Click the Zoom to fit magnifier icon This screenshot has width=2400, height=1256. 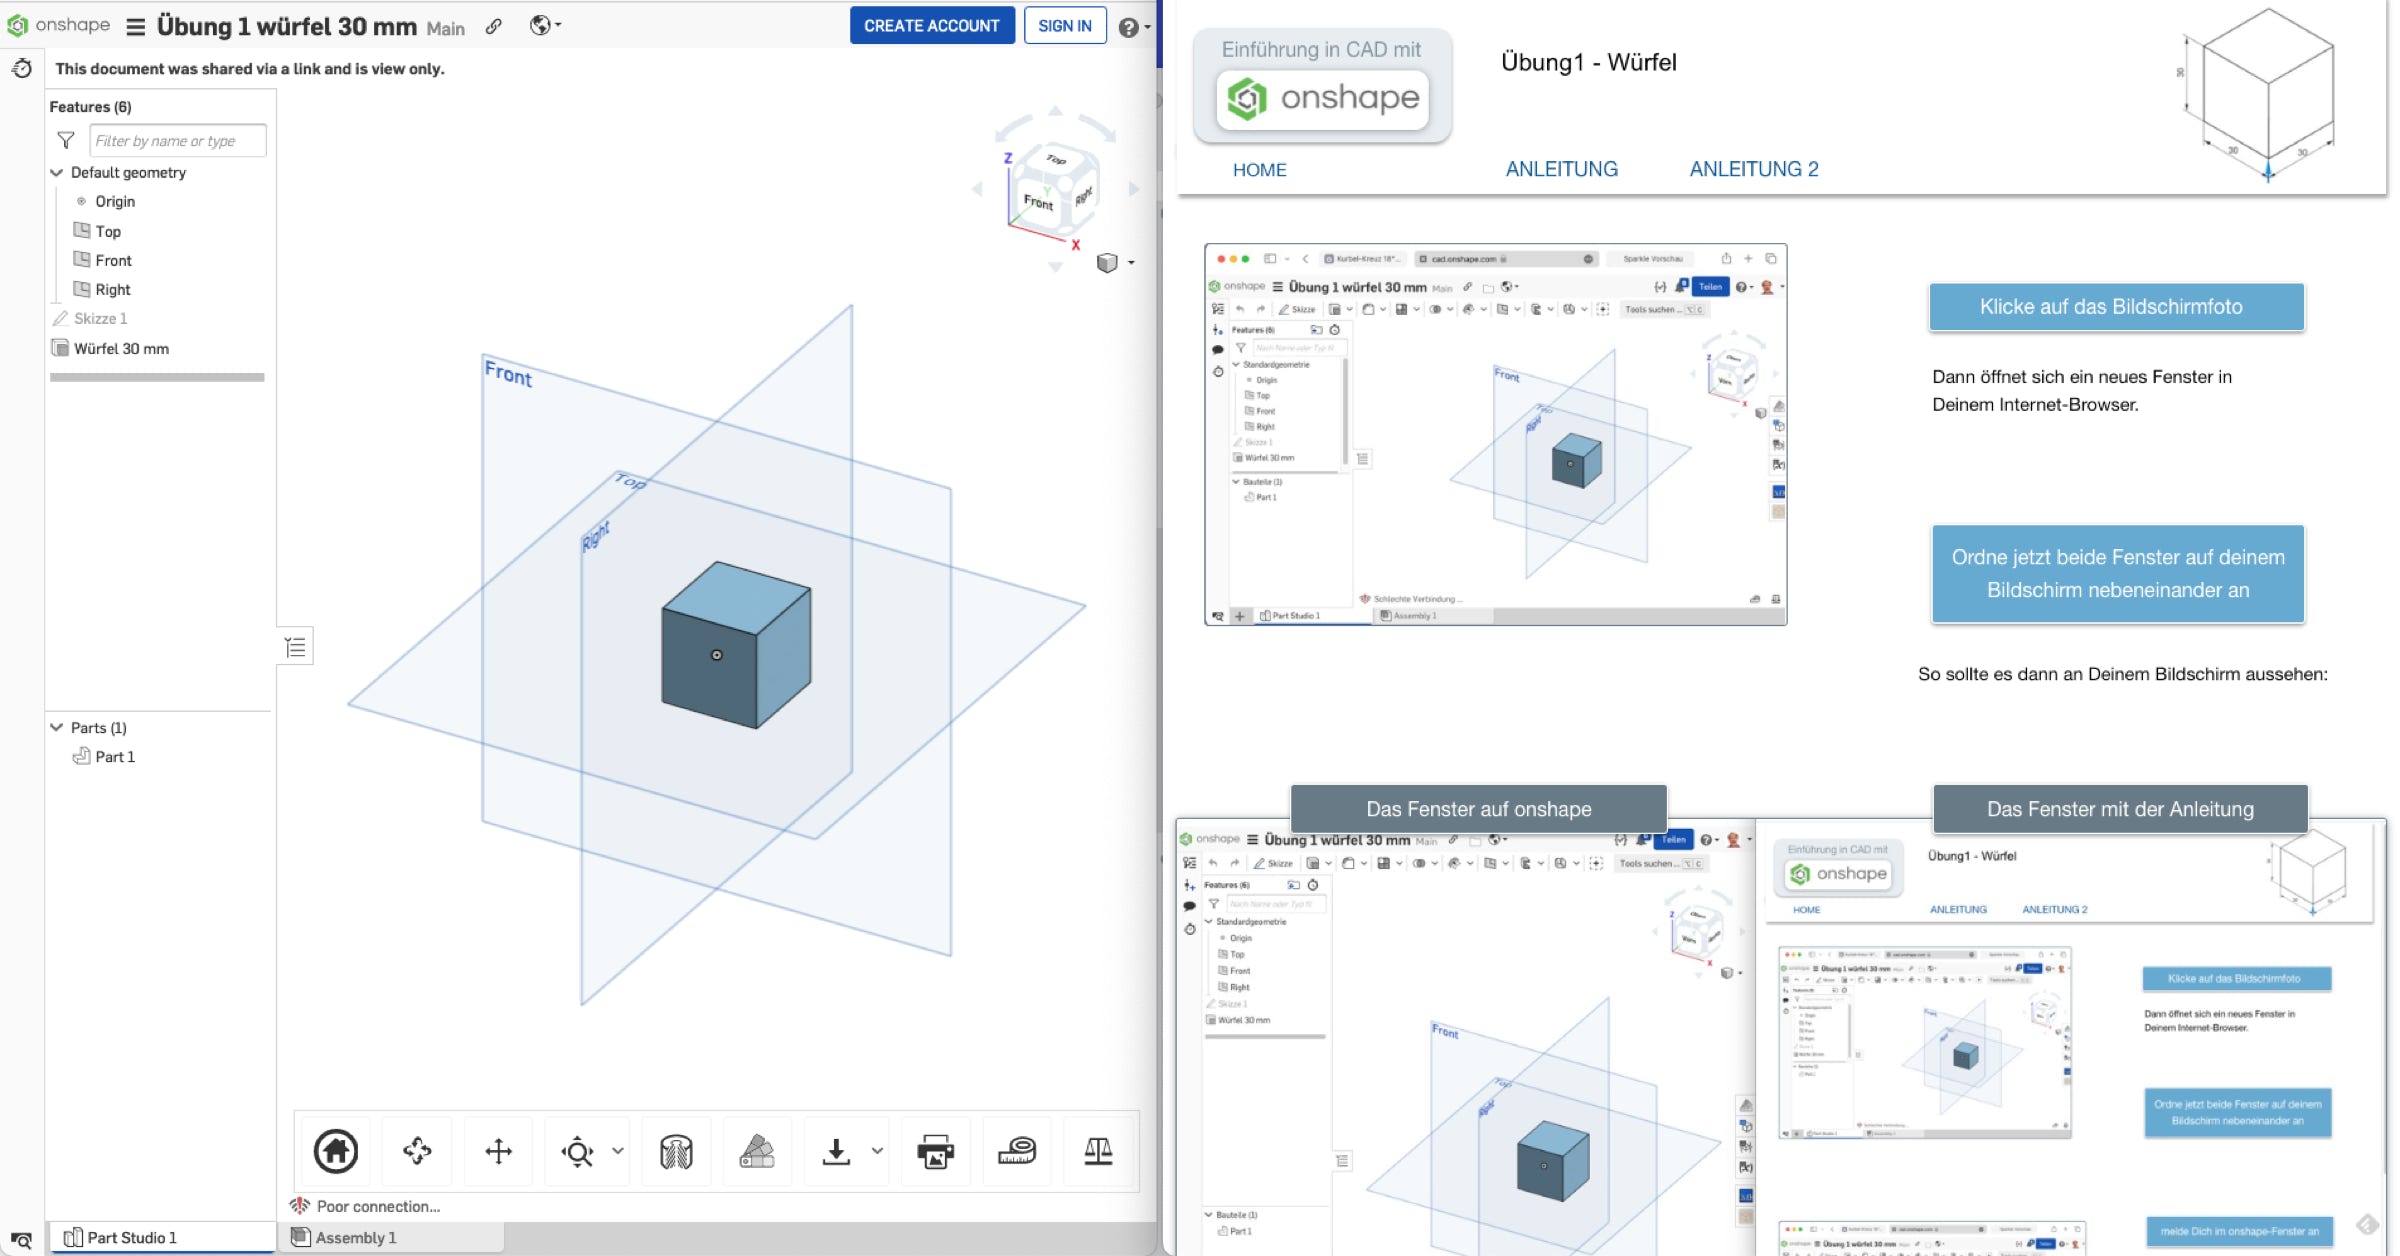point(578,1151)
